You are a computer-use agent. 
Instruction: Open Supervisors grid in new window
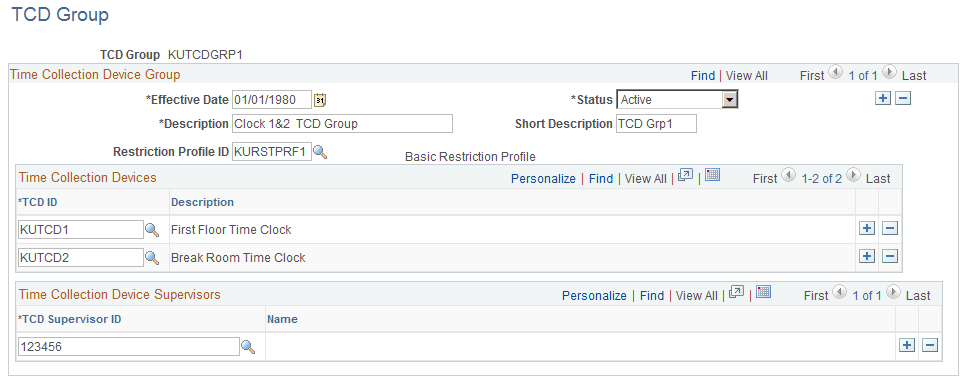pyautogui.click(x=736, y=292)
